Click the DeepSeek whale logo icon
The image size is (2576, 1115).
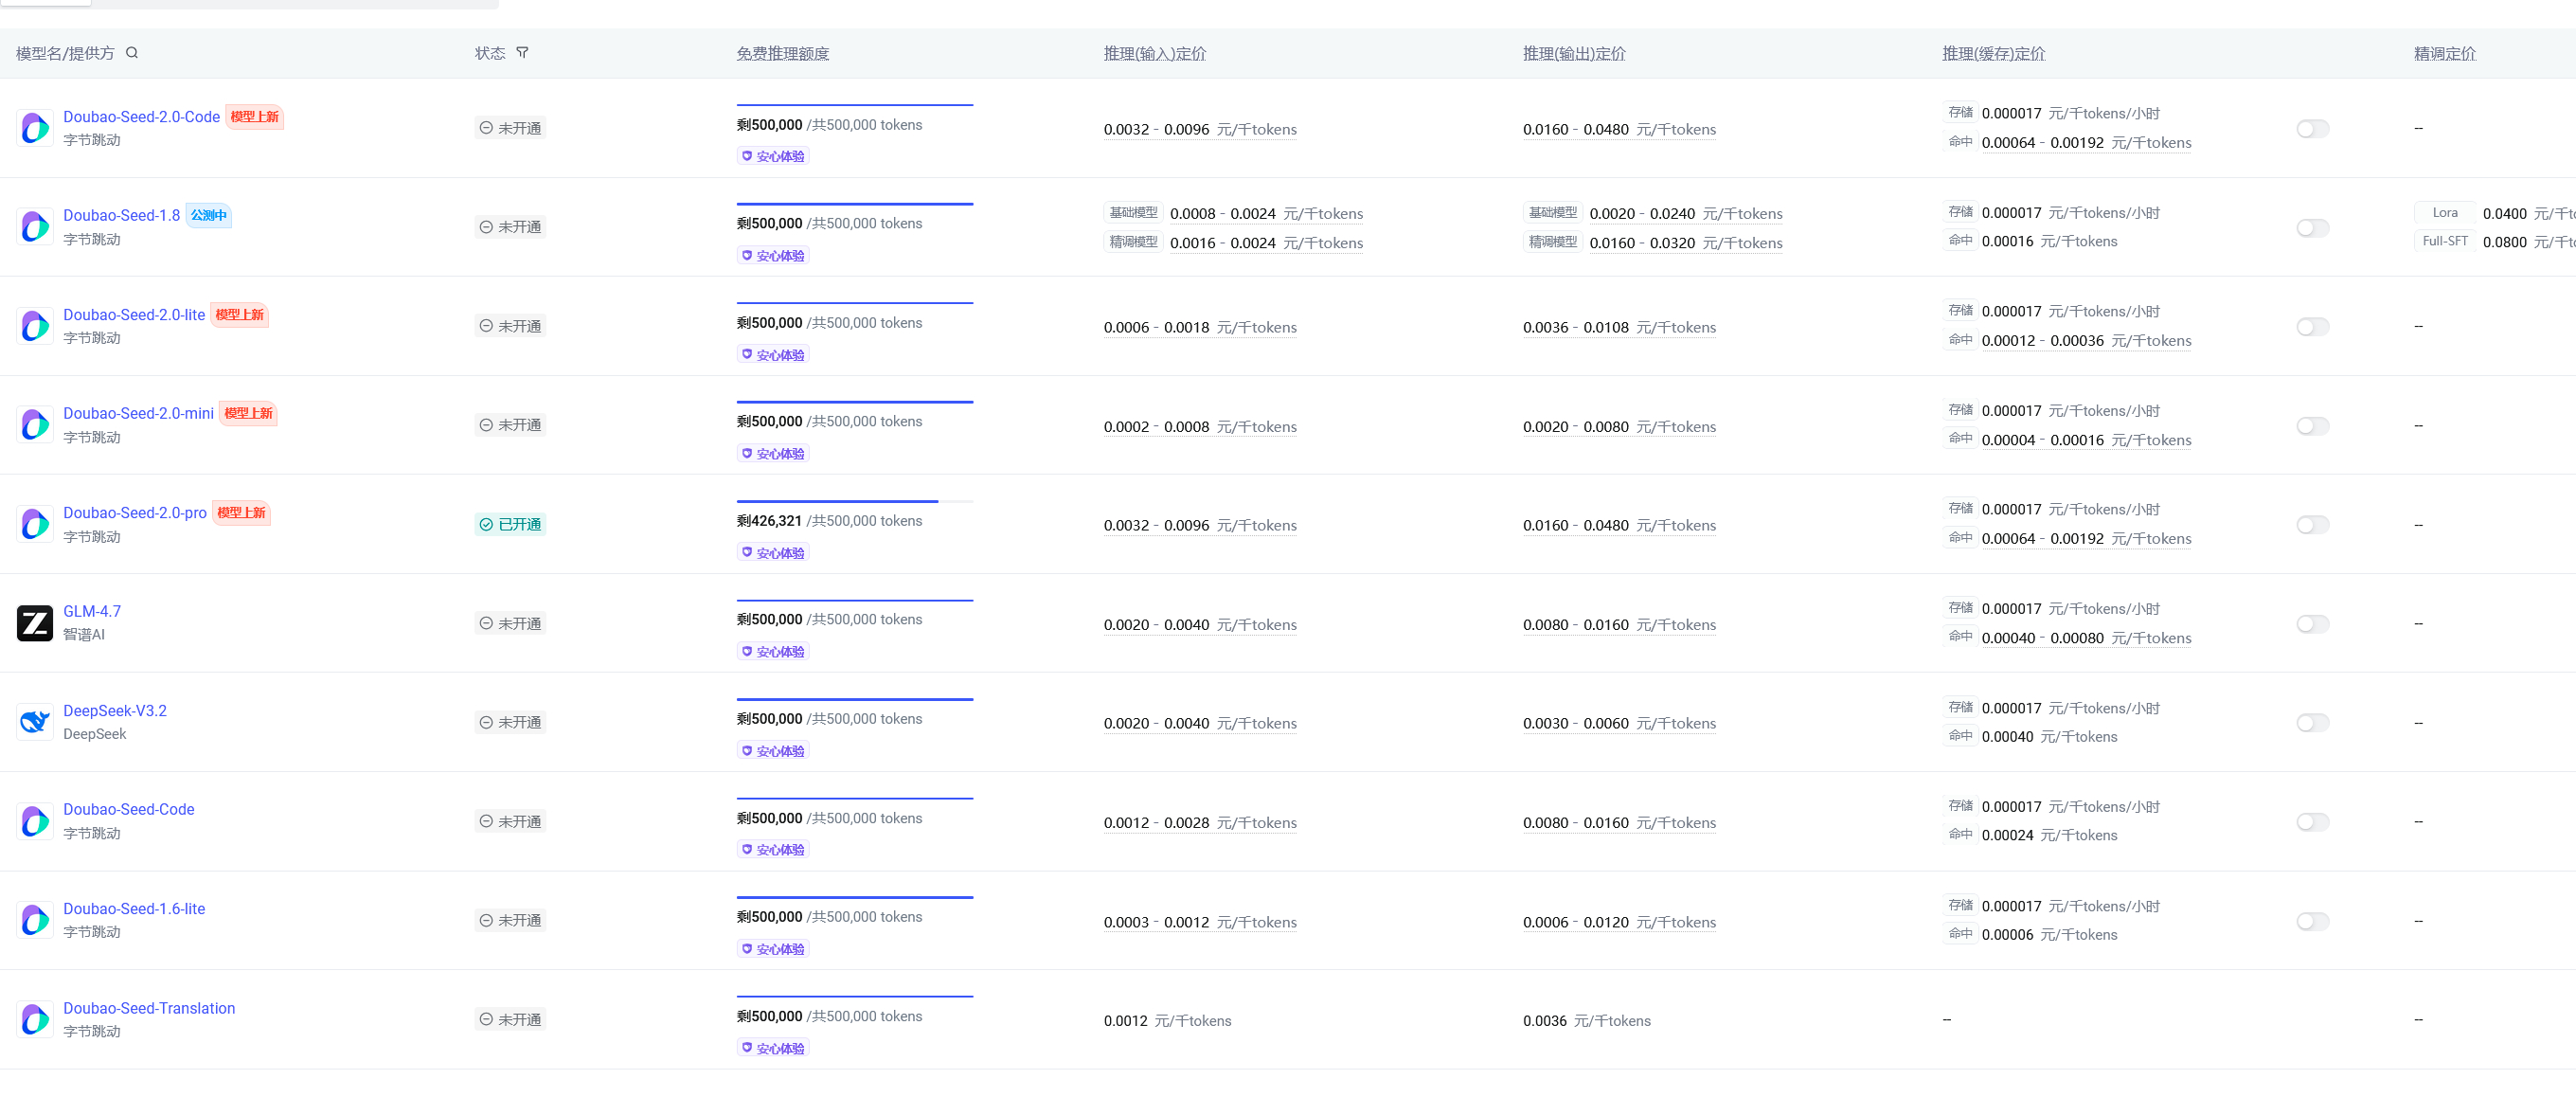tap(35, 722)
